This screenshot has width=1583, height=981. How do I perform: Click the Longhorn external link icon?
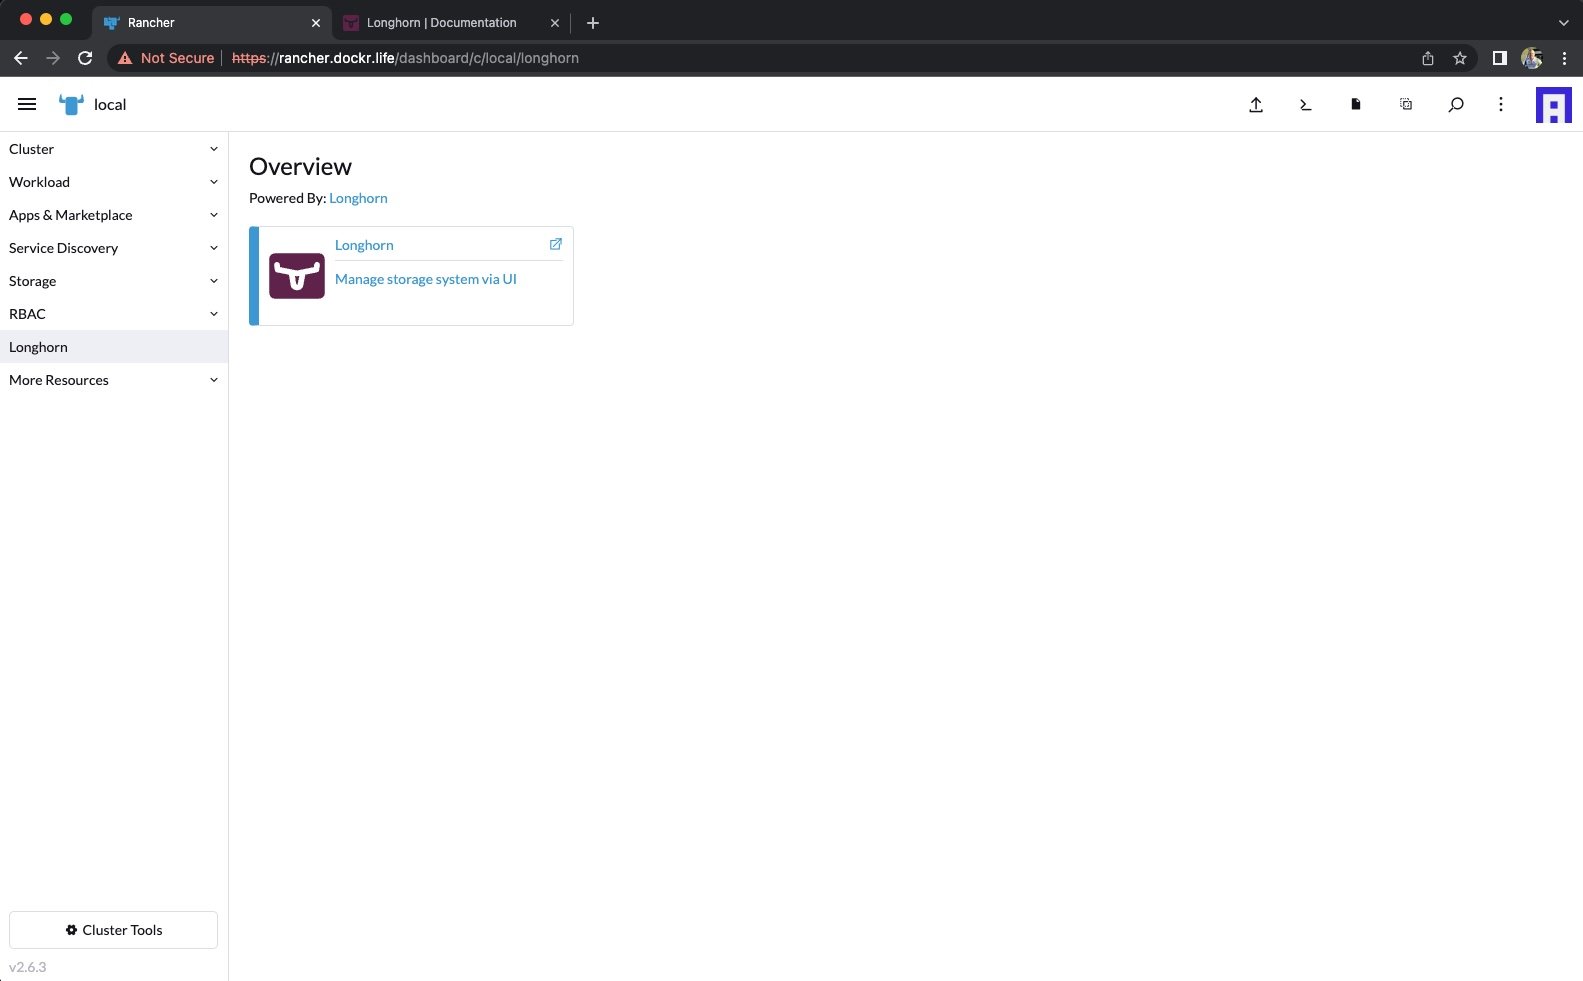click(x=556, y=244)
